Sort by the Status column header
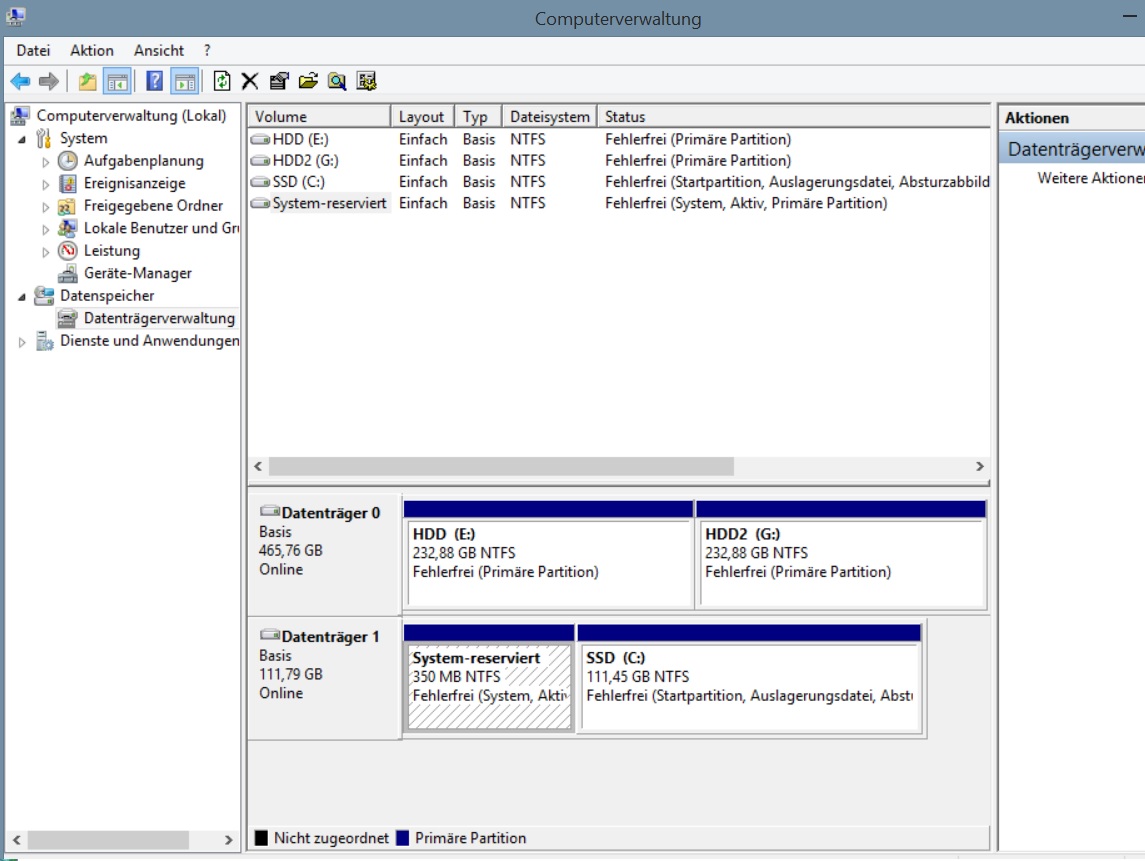This screenshot has height=861, width=1145. pos(794,117)
